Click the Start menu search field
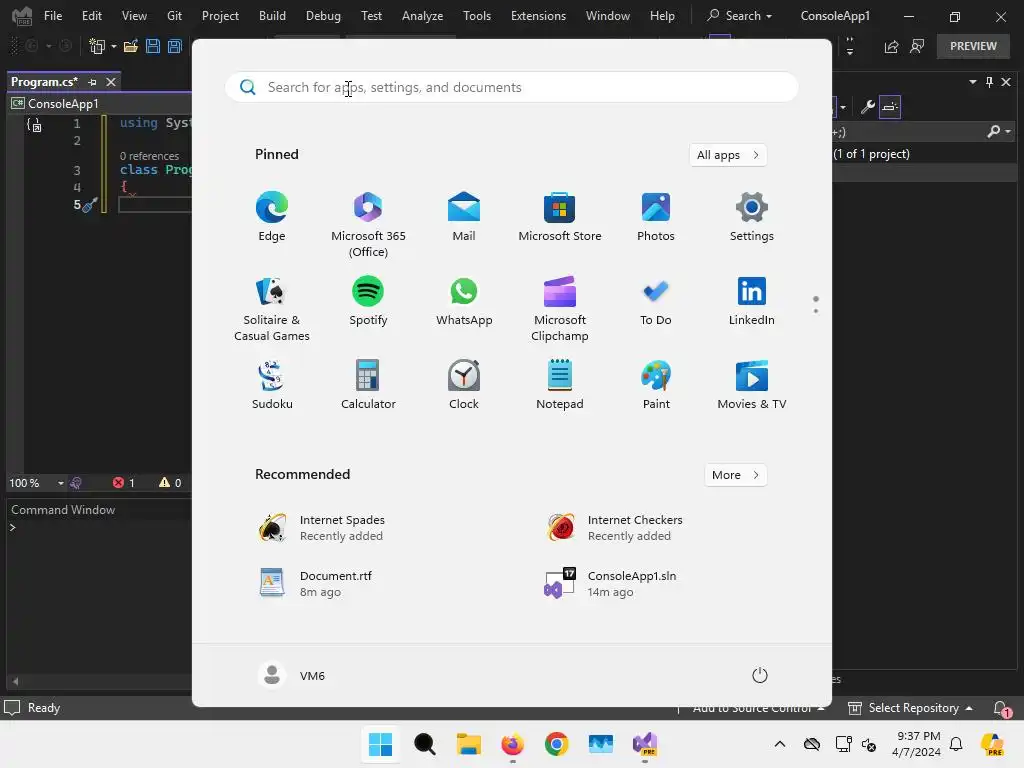This screenshot has width=1024, height=768. pyautogui.click(x=511, y=87)
